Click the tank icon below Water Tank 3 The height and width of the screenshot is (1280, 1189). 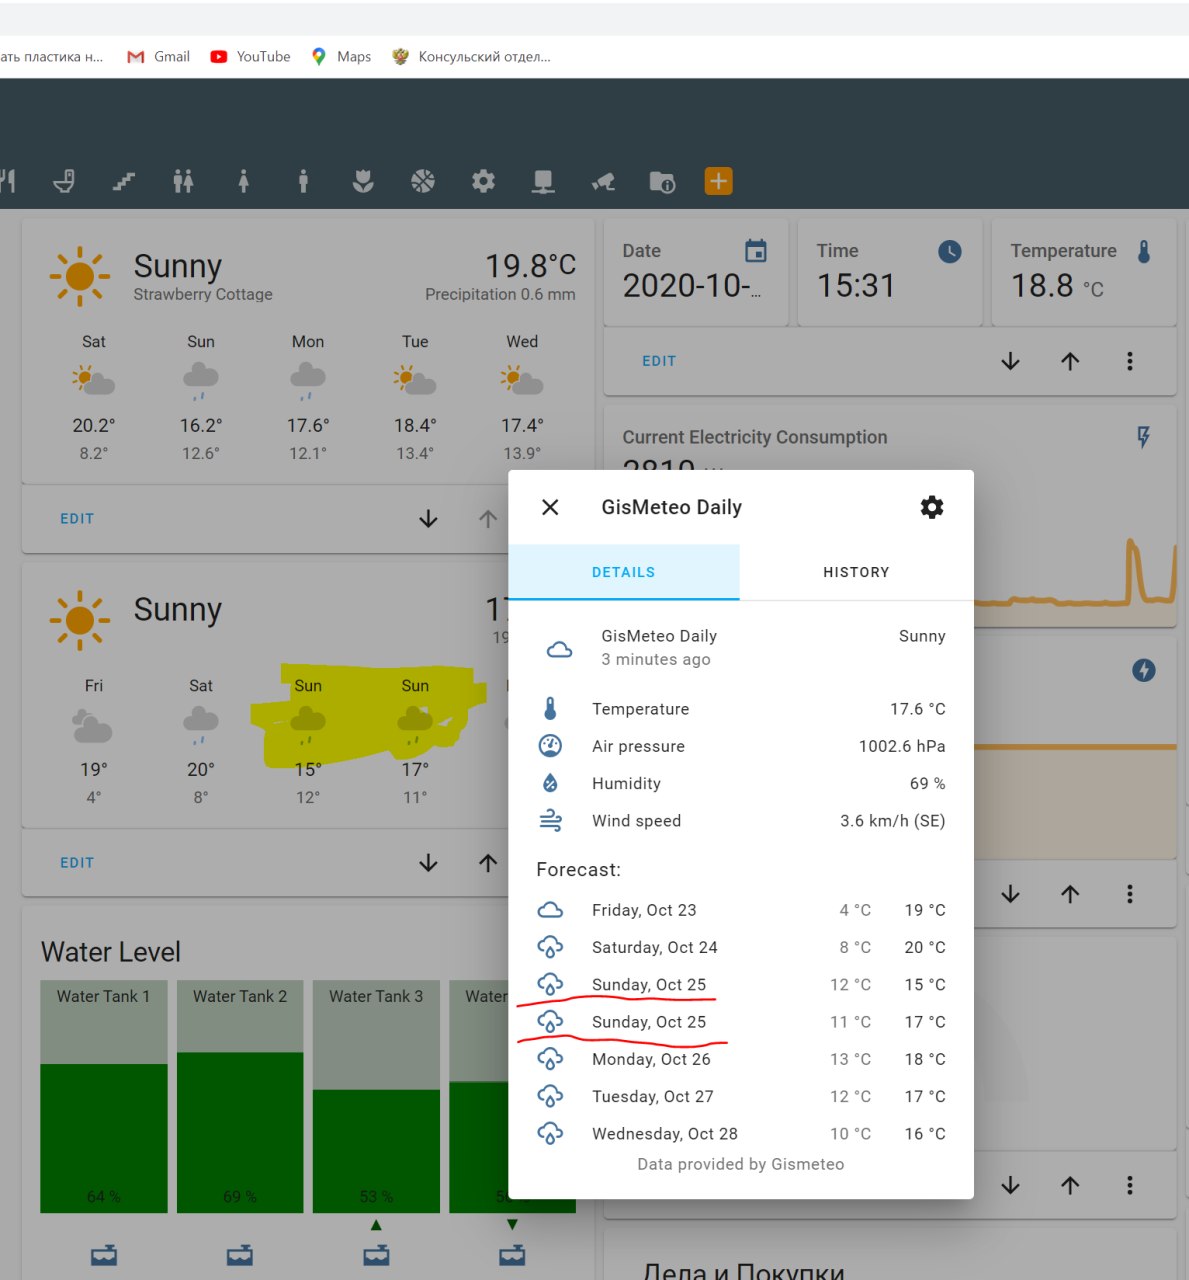(x=376, y=1255)
